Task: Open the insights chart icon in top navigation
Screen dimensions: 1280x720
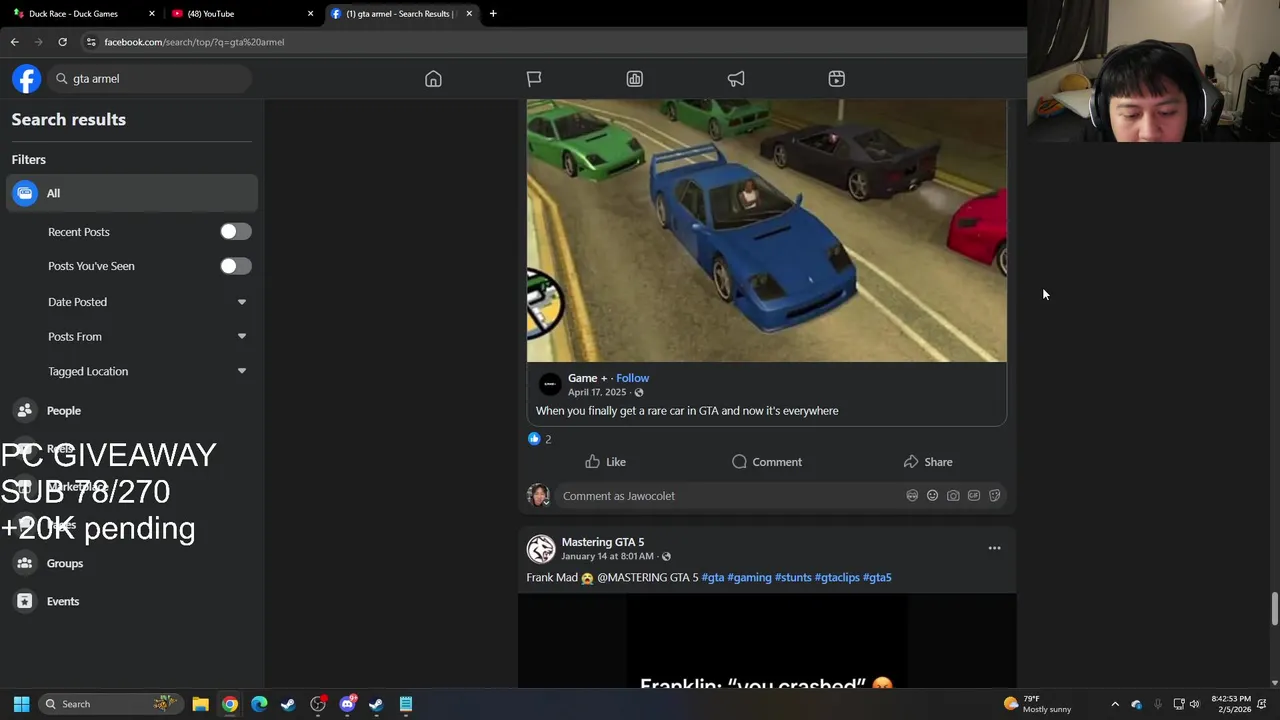Action: 635,79
